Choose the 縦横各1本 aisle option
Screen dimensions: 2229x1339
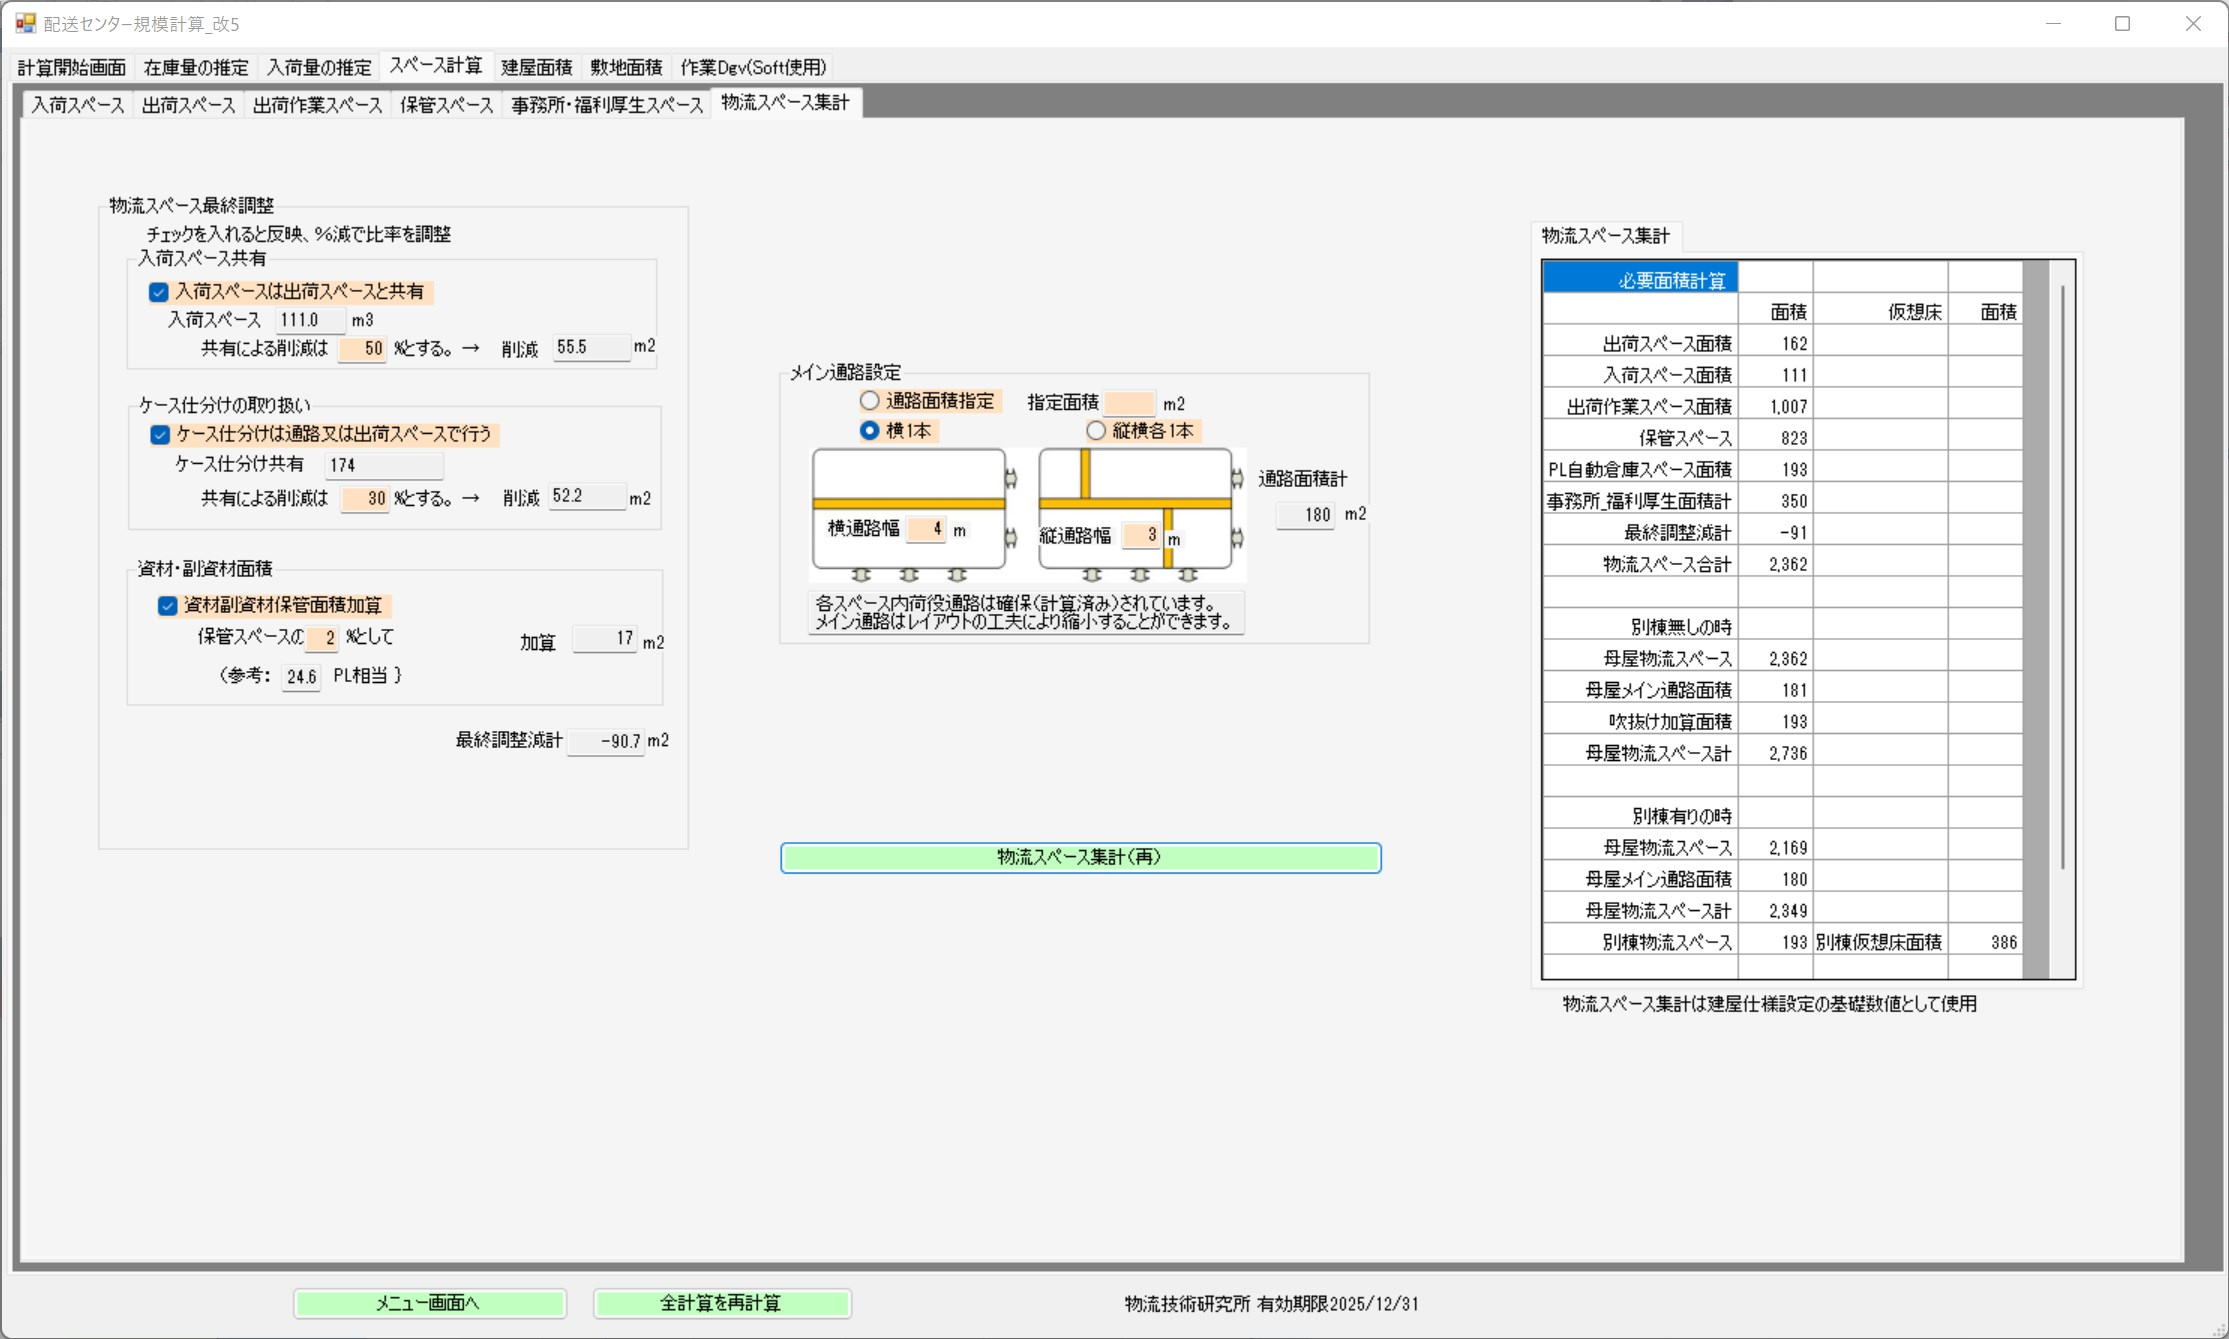click(x=1096, y=431)
